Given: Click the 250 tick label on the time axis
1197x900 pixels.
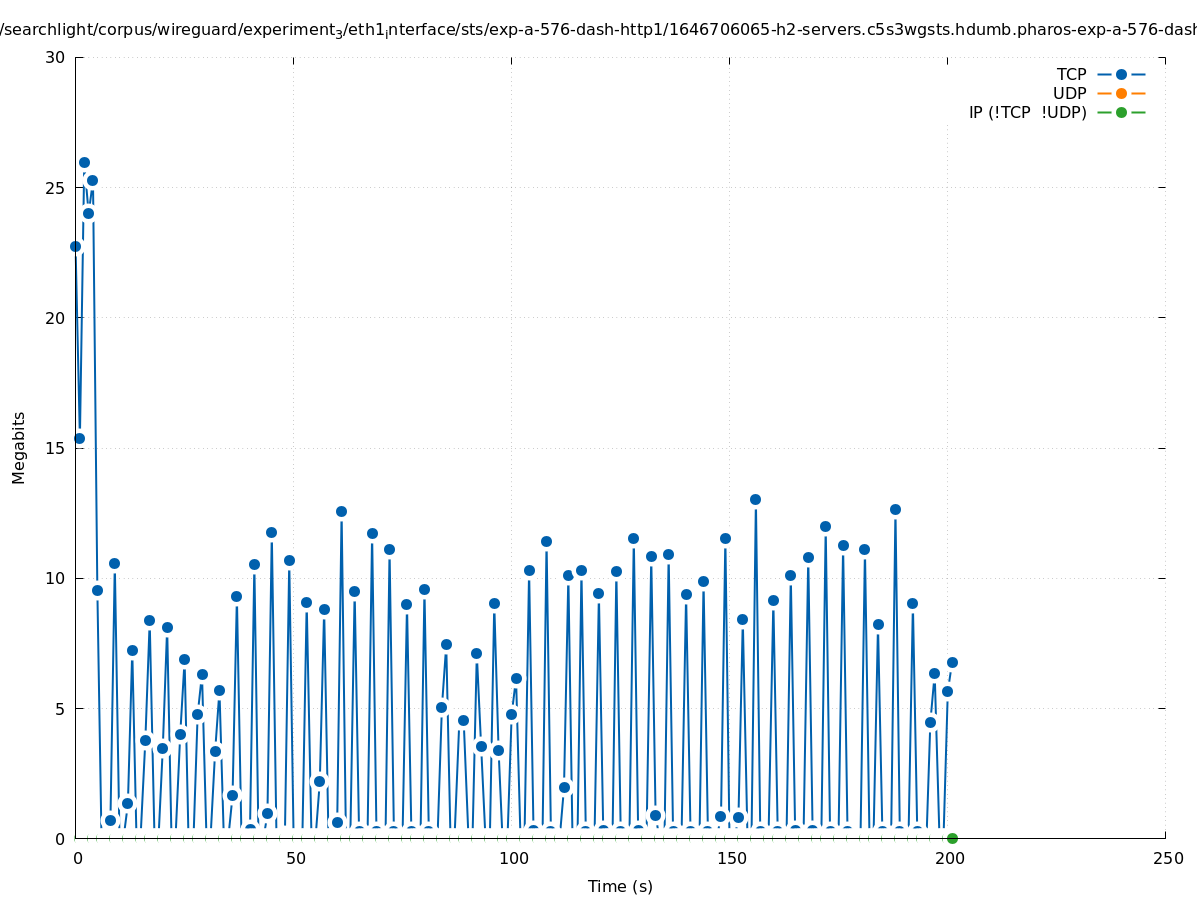Looking at the screenshot, I should click(x=1167, y=859).
